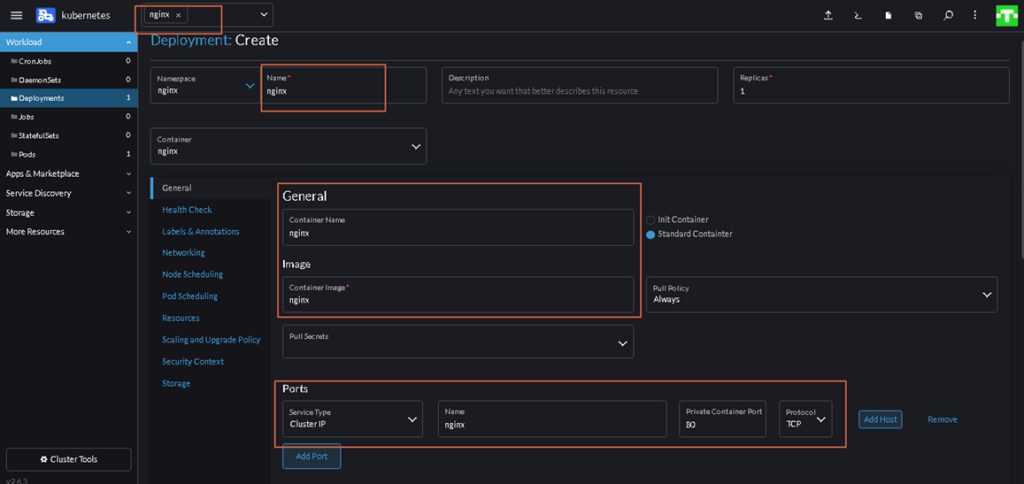Remove the nginx namespace filter tag
The width and height of the screenshot is (1024, 484).
pos(178,15)
